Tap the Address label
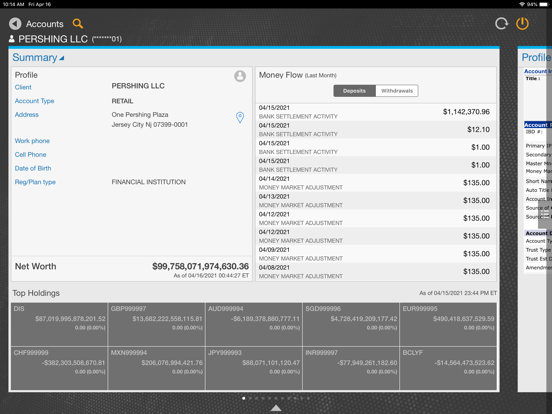 [27, 115]
